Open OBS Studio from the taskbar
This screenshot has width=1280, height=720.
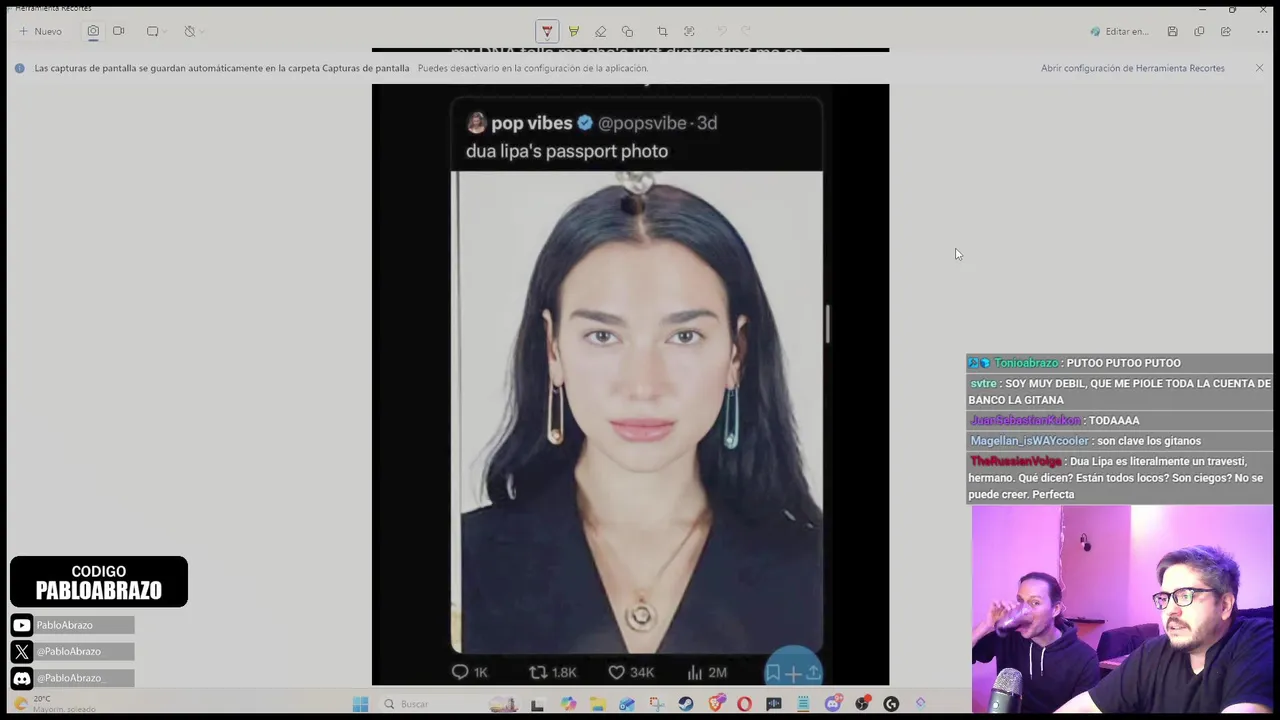tap(862, 704)
